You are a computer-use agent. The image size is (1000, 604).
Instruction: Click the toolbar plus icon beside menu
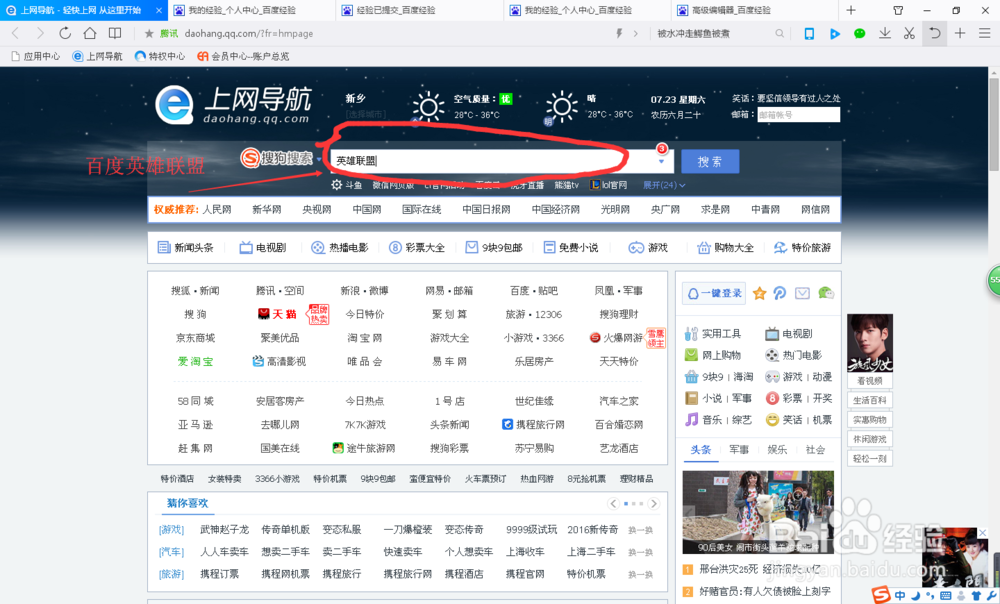pyautogui.click(x=960, y=33)
